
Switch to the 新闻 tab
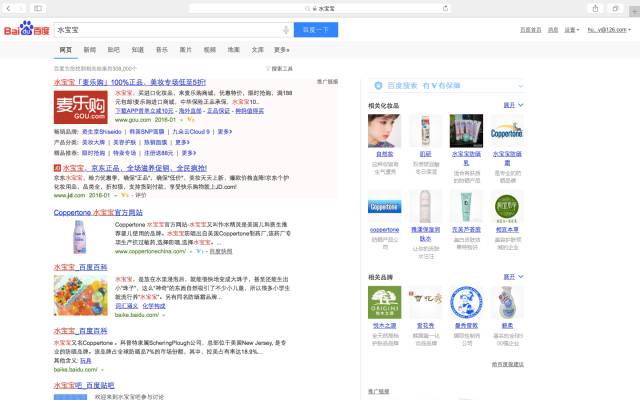click(89, 50)
